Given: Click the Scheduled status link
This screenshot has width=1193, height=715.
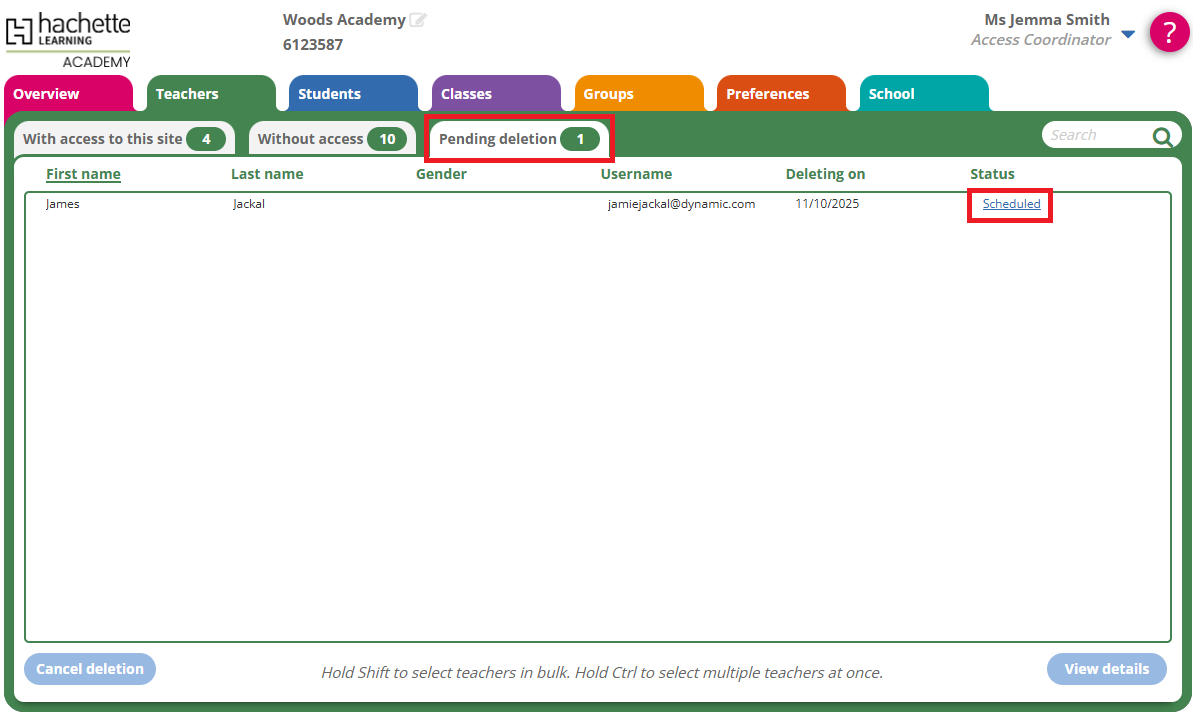Looking at the screenshot, I should [1011, 204].
